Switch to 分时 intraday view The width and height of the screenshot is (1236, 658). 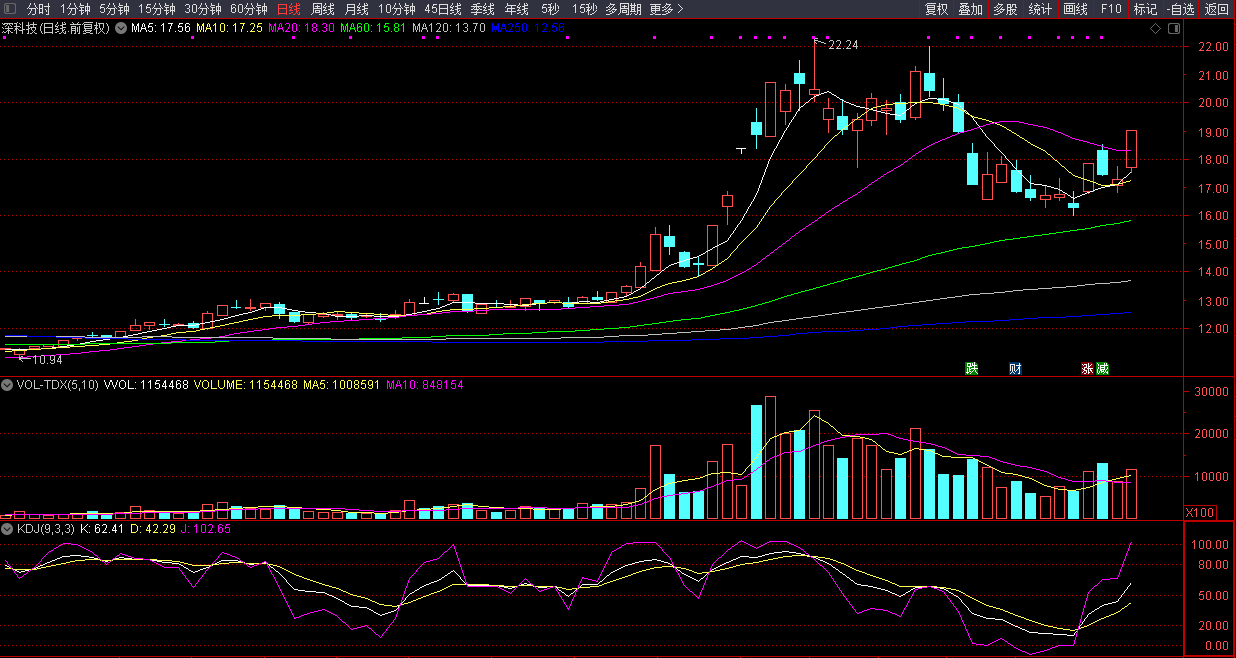pyautogui.click(x=38, y=9)
